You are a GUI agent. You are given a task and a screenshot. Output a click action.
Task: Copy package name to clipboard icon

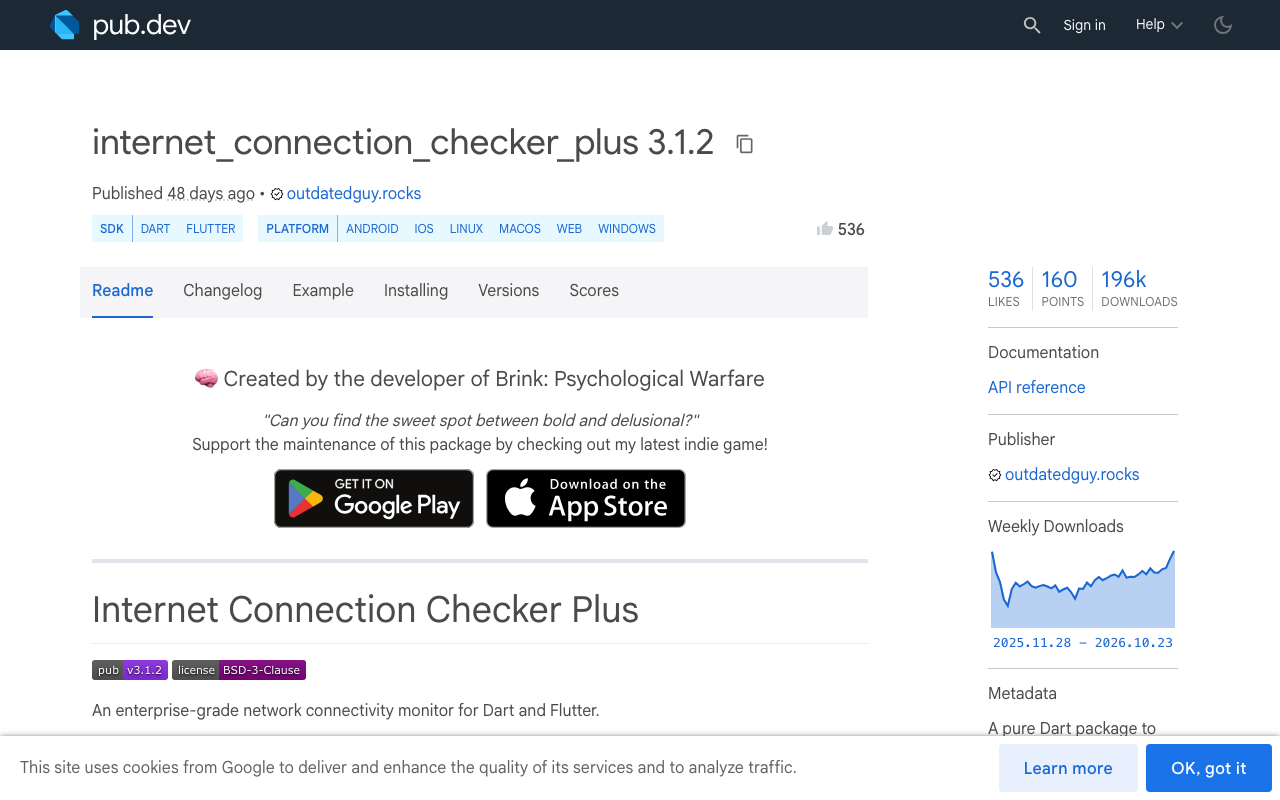click(744, 144)
